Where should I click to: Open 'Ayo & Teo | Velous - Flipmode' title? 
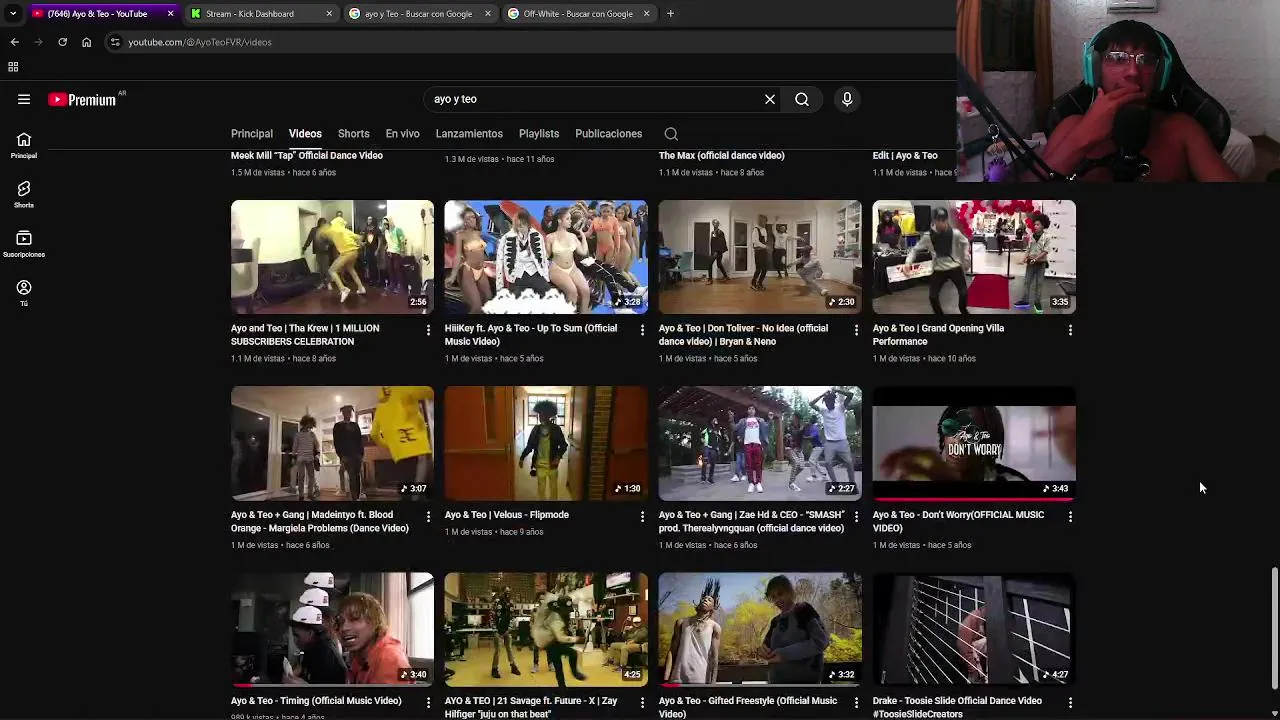507,515
